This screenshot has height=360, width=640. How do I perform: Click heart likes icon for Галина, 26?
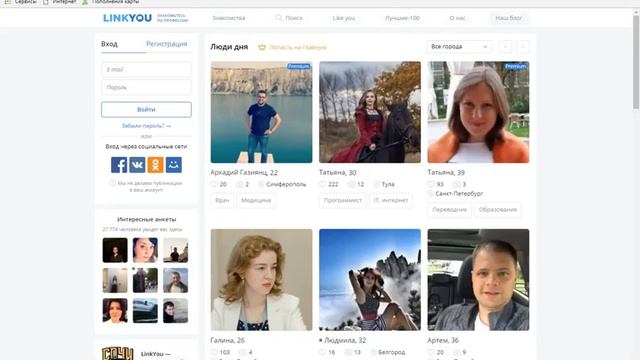click(x=214, y=352)
